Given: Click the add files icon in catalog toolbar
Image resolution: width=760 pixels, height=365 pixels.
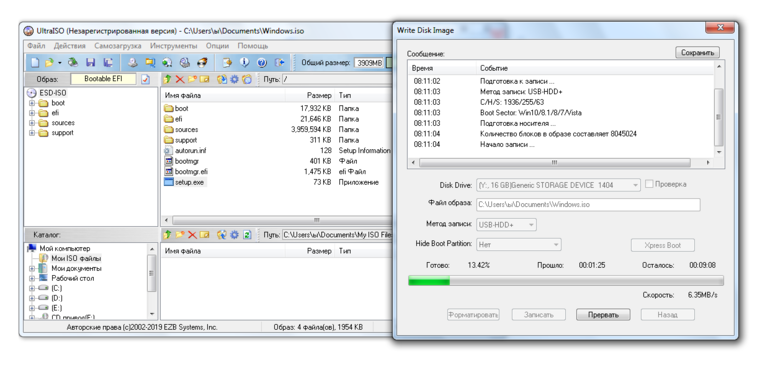Looking at the screenshot, I should 222,235.
